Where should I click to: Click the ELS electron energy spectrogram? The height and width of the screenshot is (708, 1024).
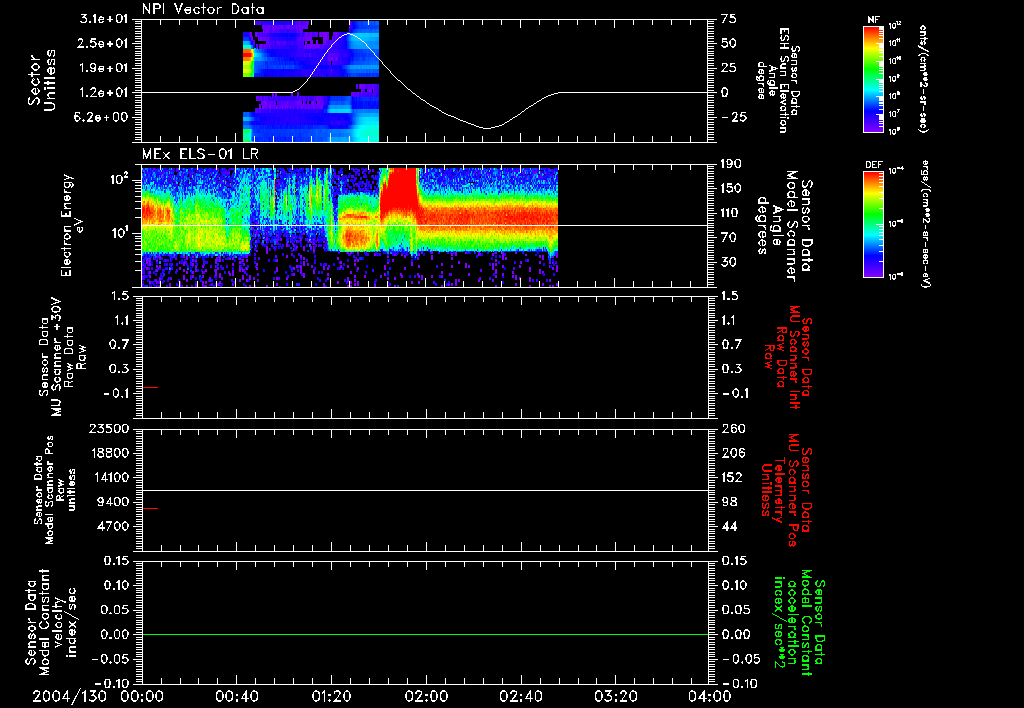[x=349, y=227]
